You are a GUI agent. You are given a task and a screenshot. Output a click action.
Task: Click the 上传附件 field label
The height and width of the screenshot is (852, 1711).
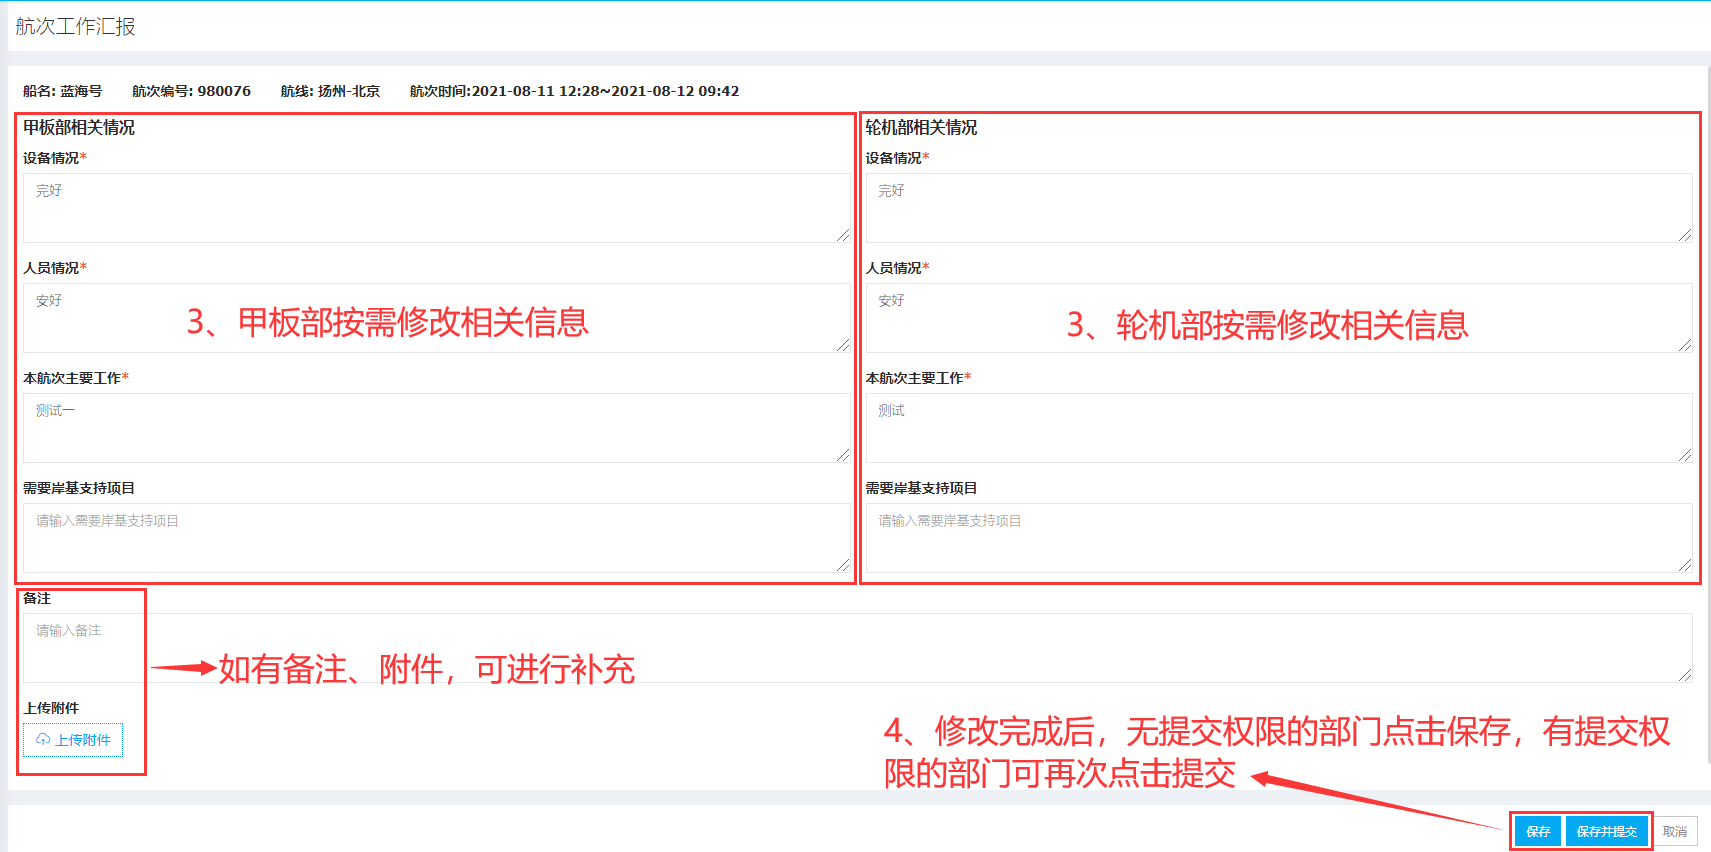51,708
